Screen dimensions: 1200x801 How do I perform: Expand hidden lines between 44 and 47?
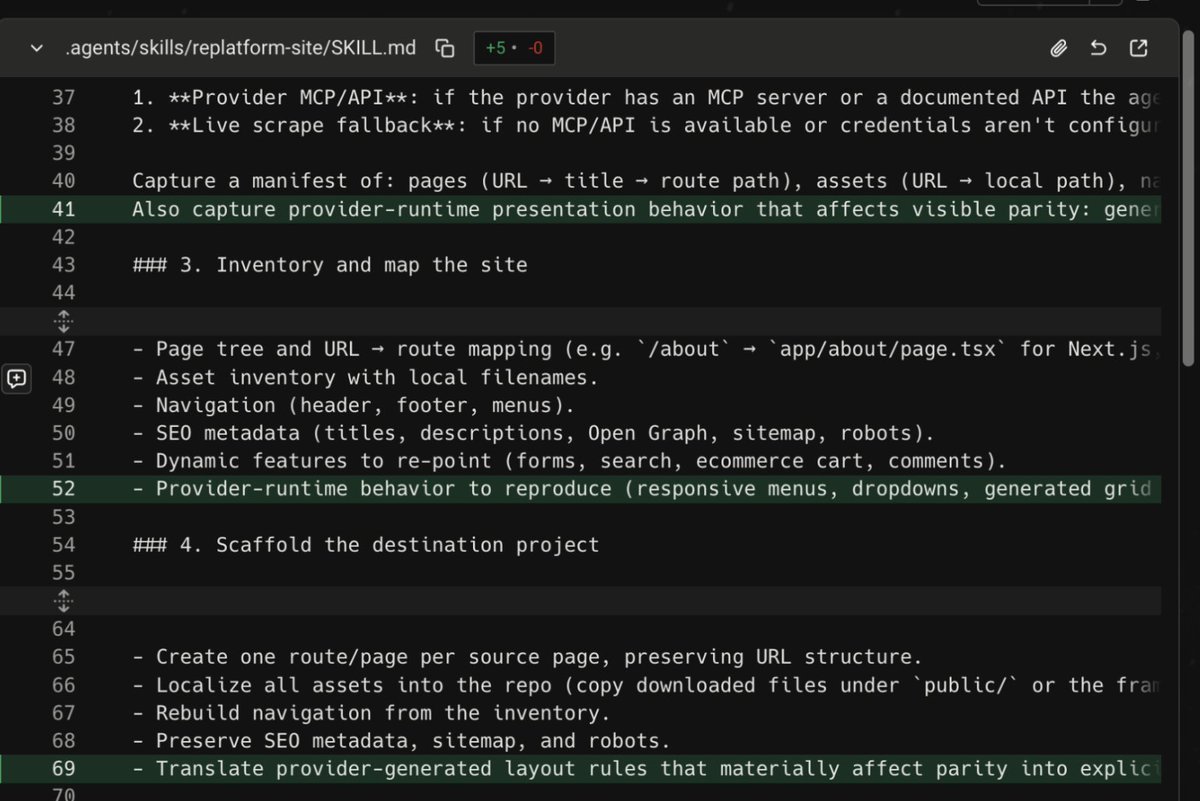[x=63, y=321]
